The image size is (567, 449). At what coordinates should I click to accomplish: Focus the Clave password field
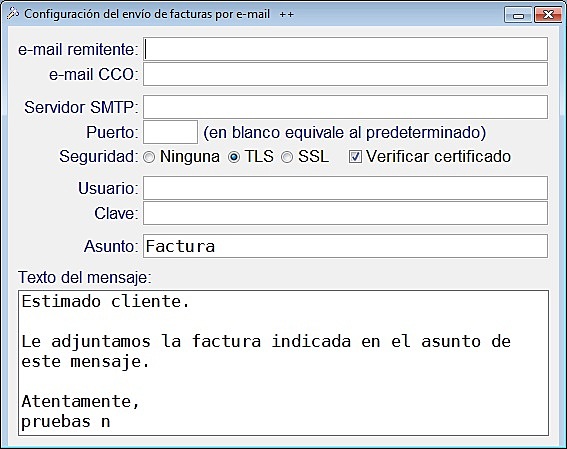[x=345, y=213]
